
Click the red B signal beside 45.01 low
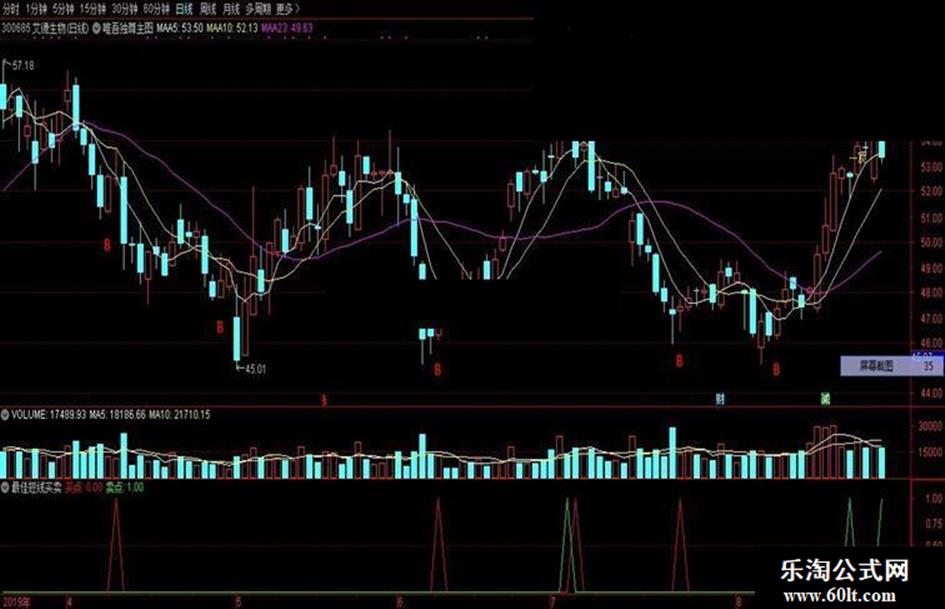[220, 327]
